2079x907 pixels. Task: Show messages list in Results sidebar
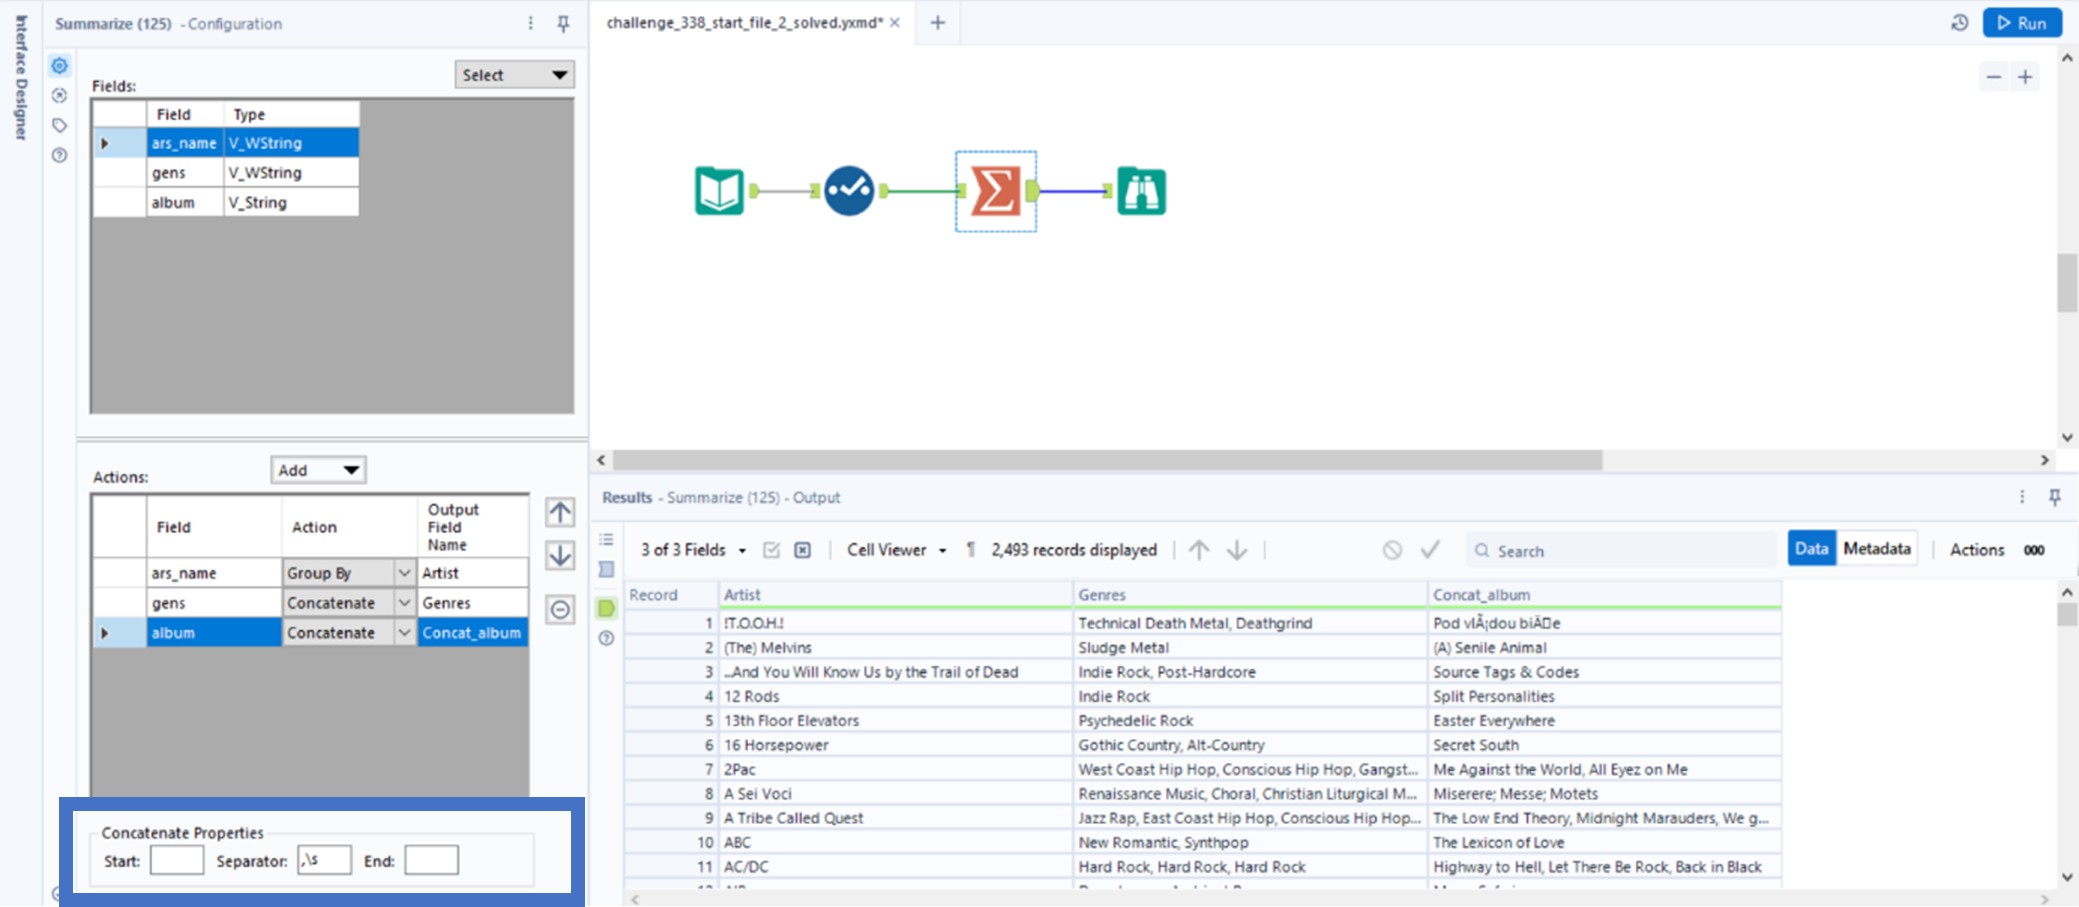tap(606, 540)
